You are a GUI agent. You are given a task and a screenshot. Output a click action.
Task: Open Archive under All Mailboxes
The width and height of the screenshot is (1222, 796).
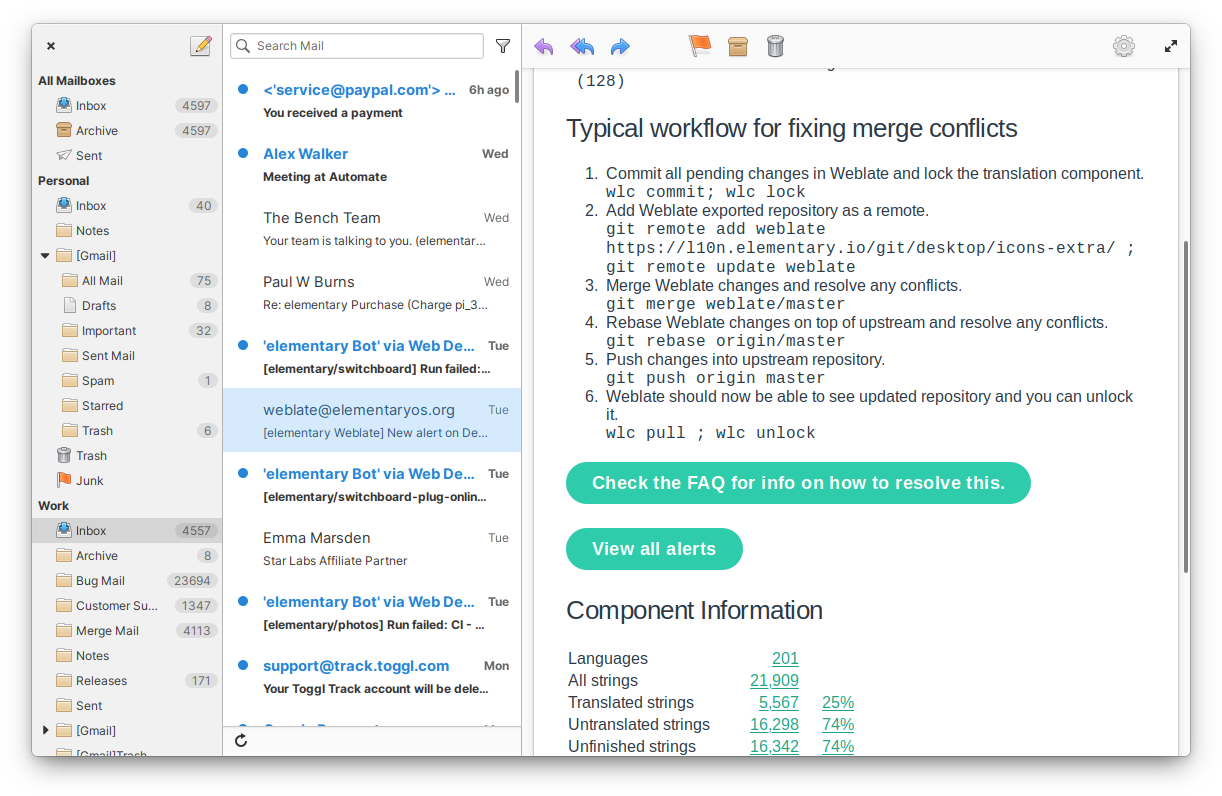(x=127, y=131)
